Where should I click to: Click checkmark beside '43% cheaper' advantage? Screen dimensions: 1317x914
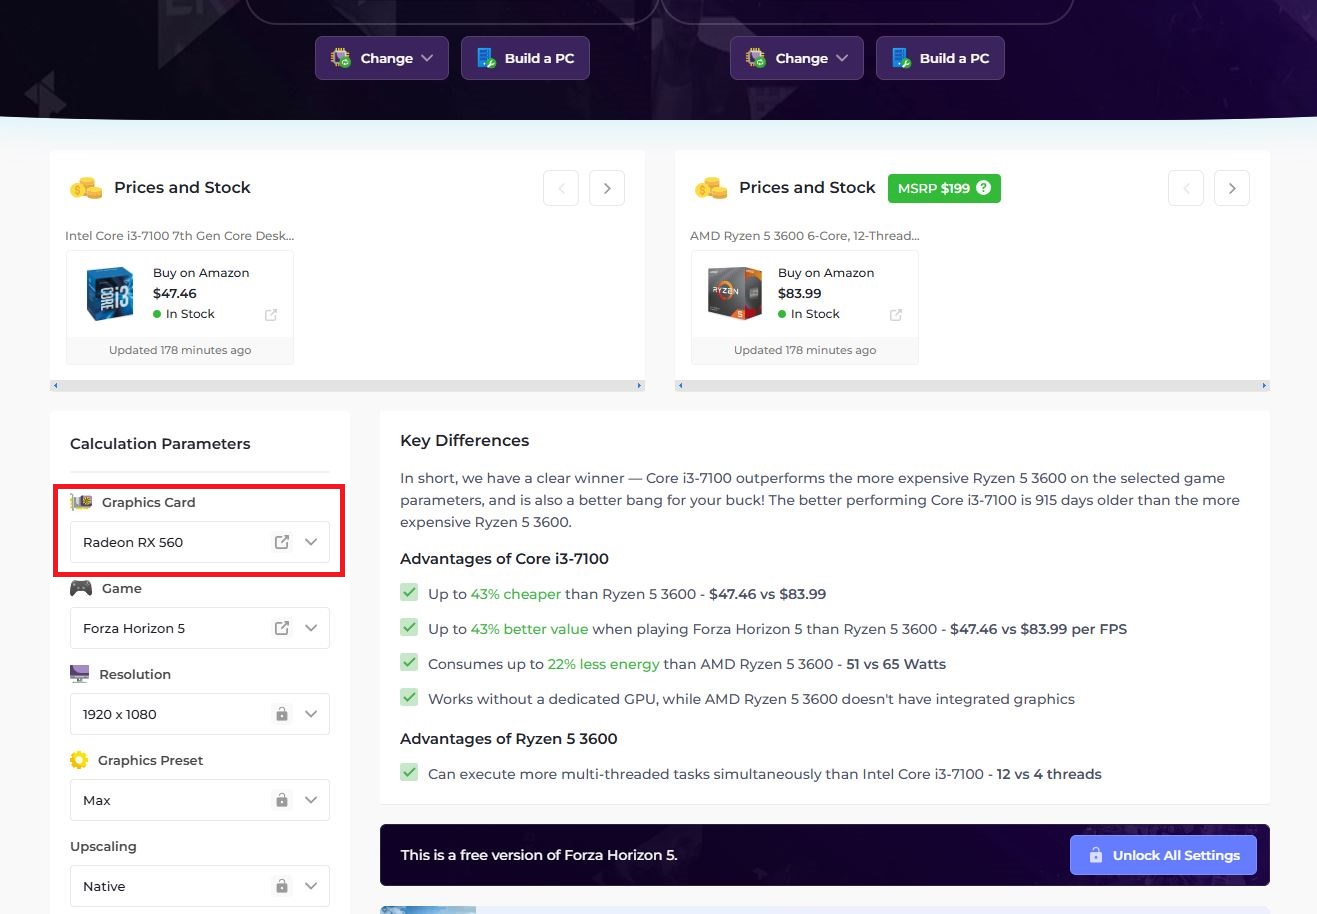pyautogui.click(x=409, y=592)
